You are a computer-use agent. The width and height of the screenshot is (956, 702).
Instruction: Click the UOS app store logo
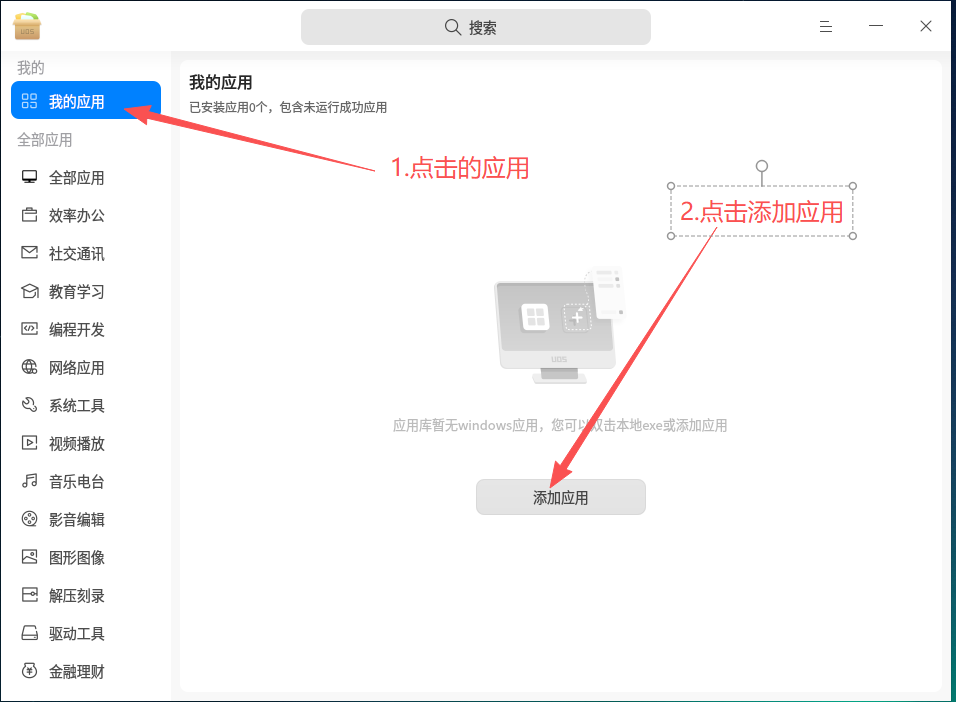point(26,27)
